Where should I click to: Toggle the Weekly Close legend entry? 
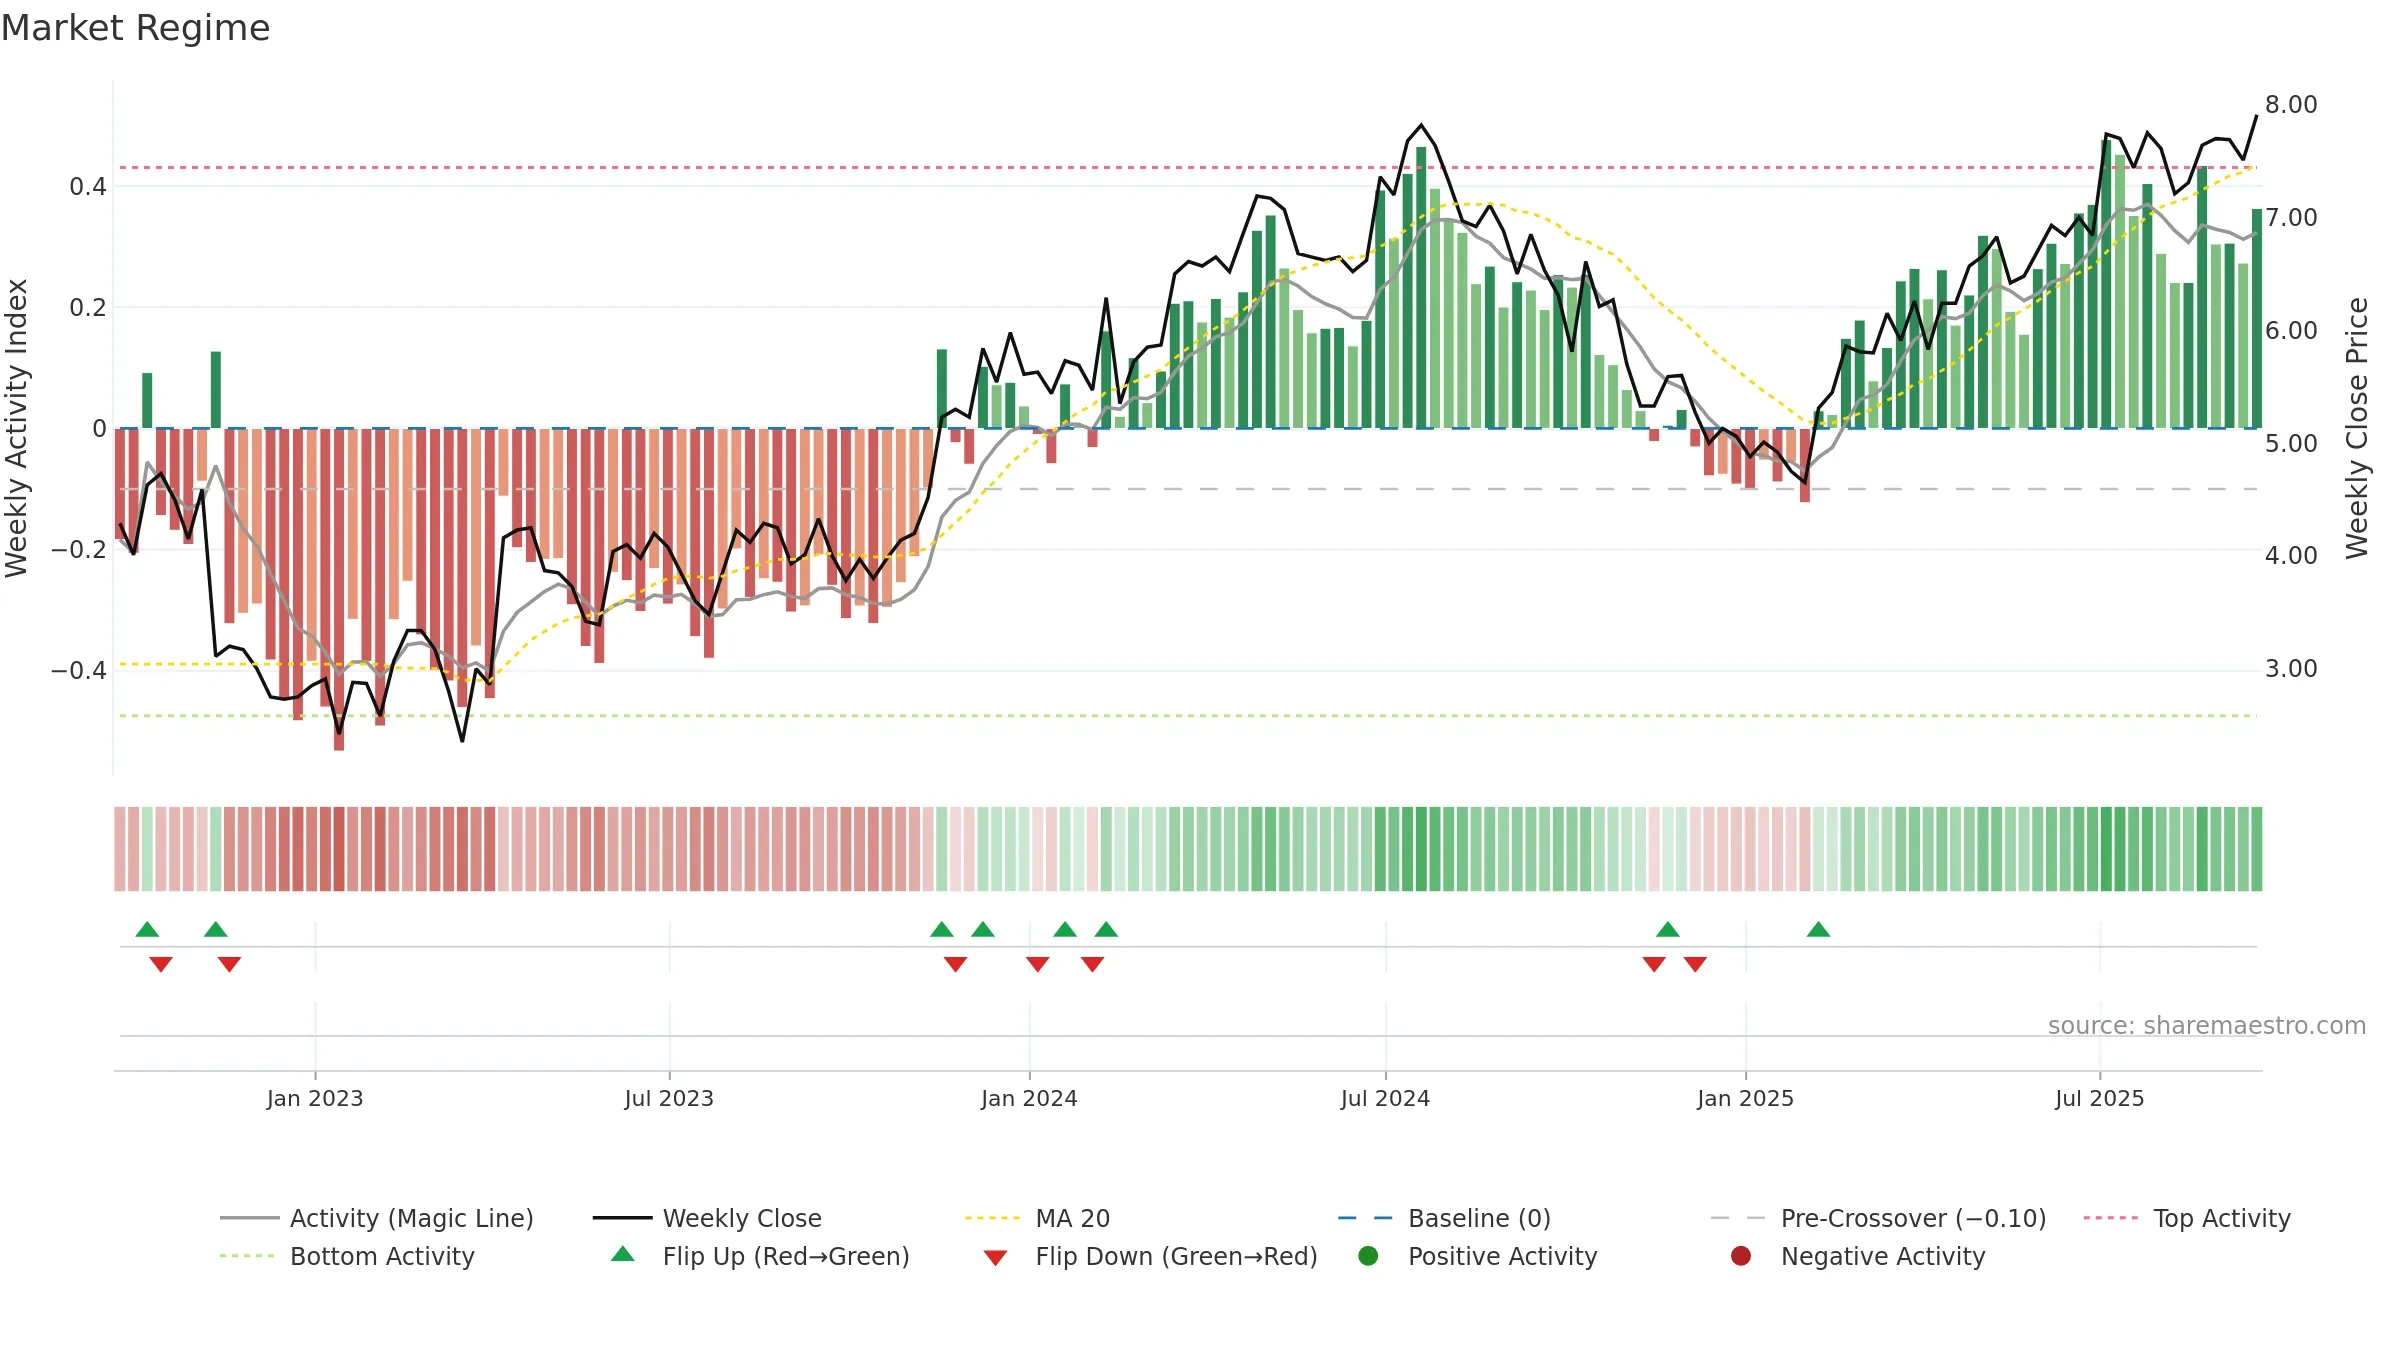coord(707,1218)
